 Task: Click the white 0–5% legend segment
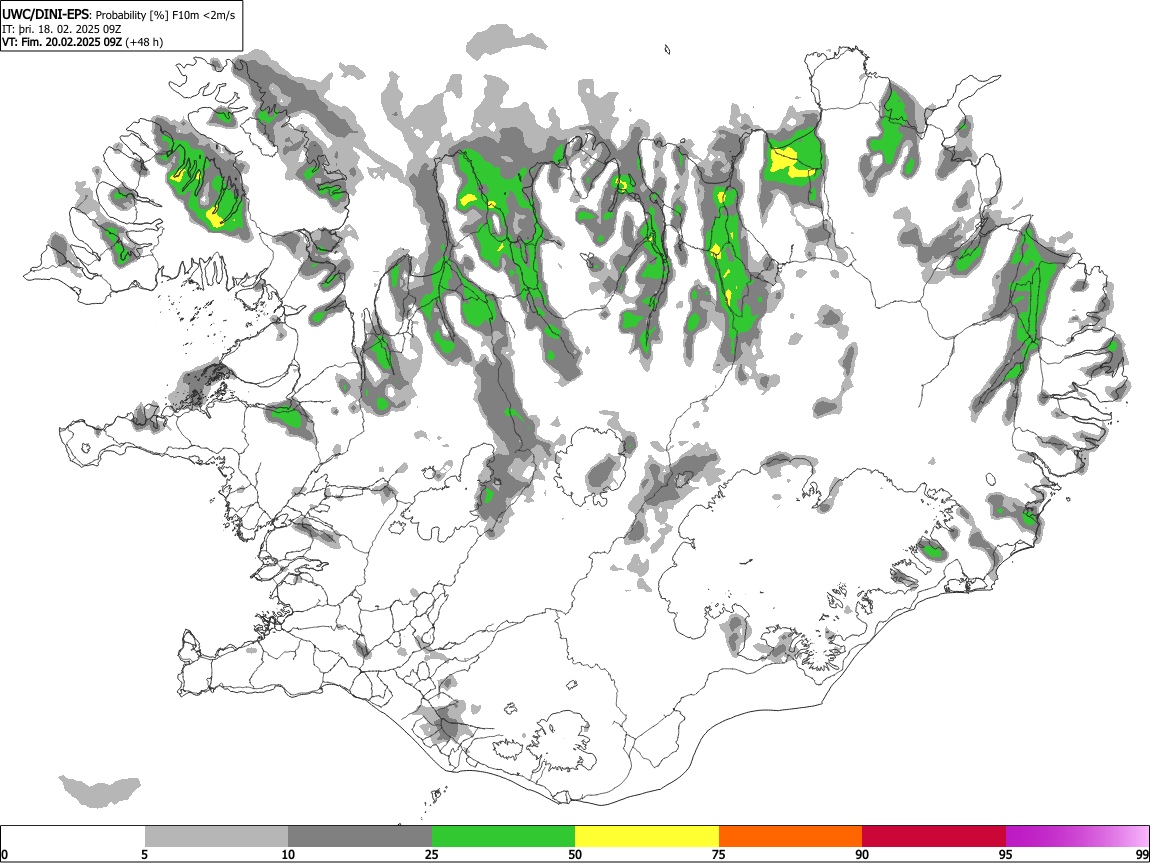coord(73,836)
